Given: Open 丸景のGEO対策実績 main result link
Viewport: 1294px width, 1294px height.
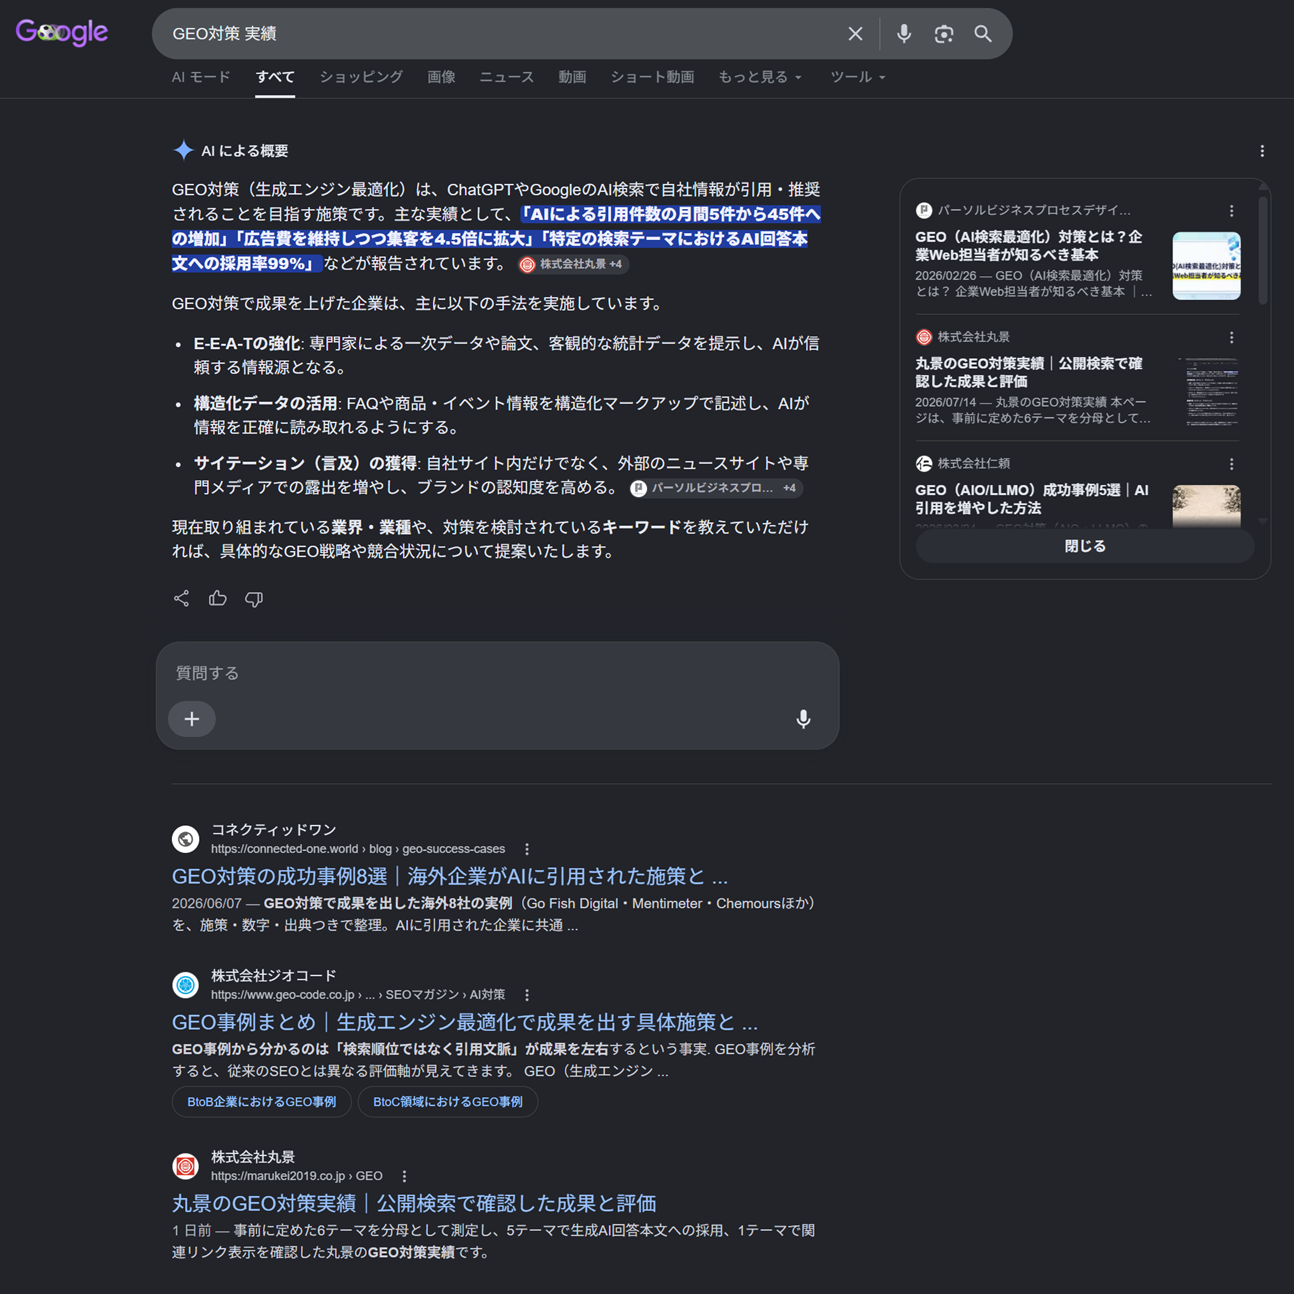Looking at the screenshot, I should [x=414, y=1204].
